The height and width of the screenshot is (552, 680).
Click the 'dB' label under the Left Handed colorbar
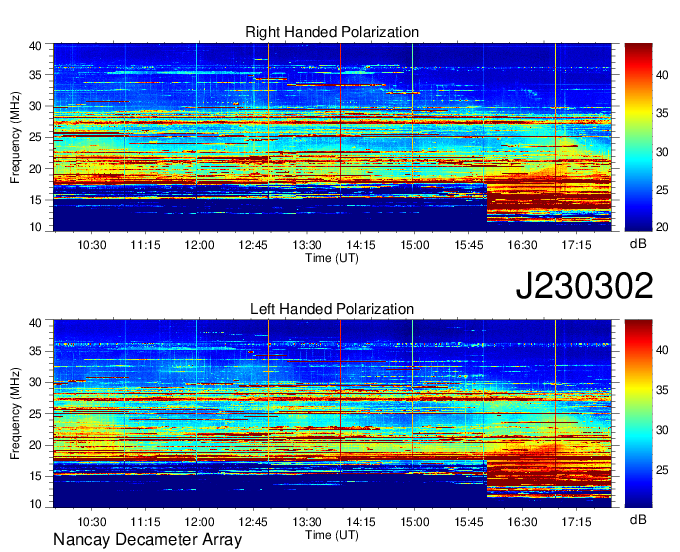[638, 519]
